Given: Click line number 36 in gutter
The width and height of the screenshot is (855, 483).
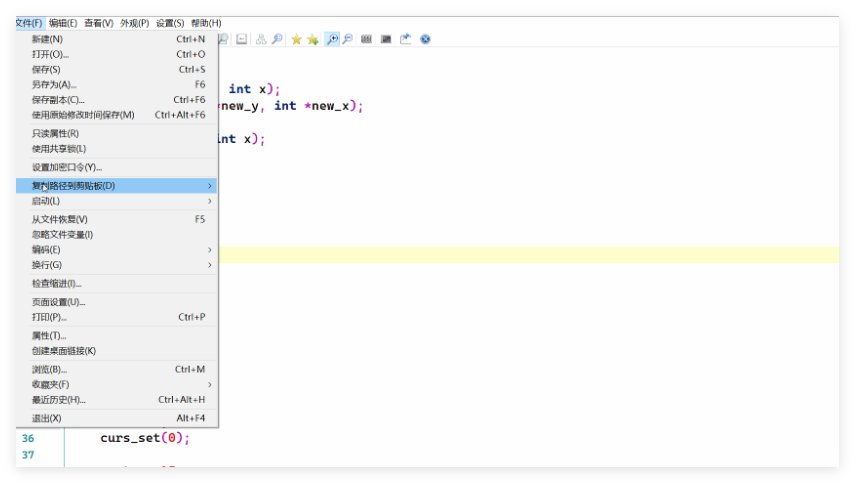Looking at the screenshot, I should 28,438.
